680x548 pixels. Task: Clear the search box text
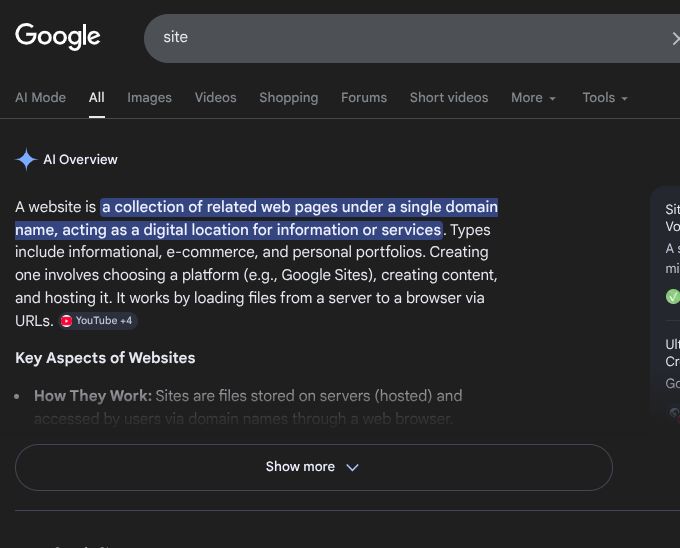tap(674, 38)
